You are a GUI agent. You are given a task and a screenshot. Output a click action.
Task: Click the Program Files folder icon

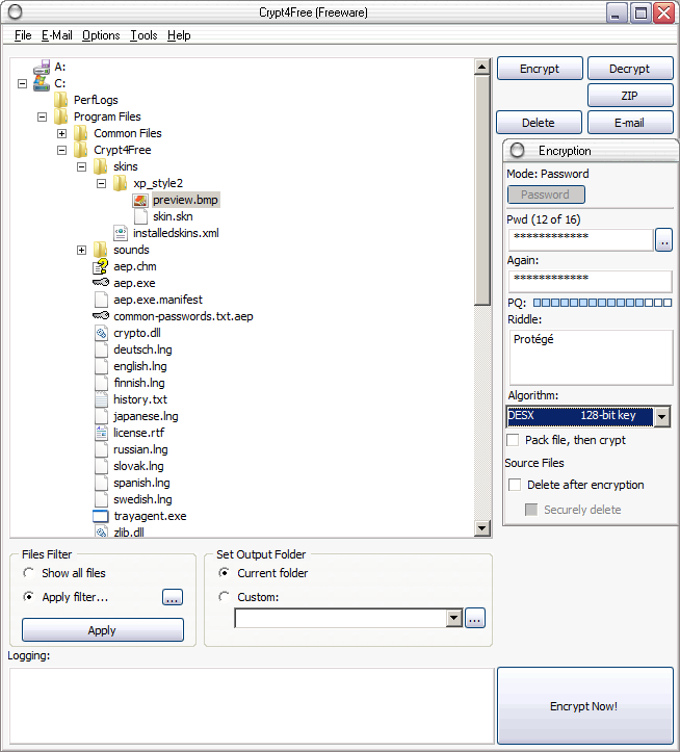(61, 117)
